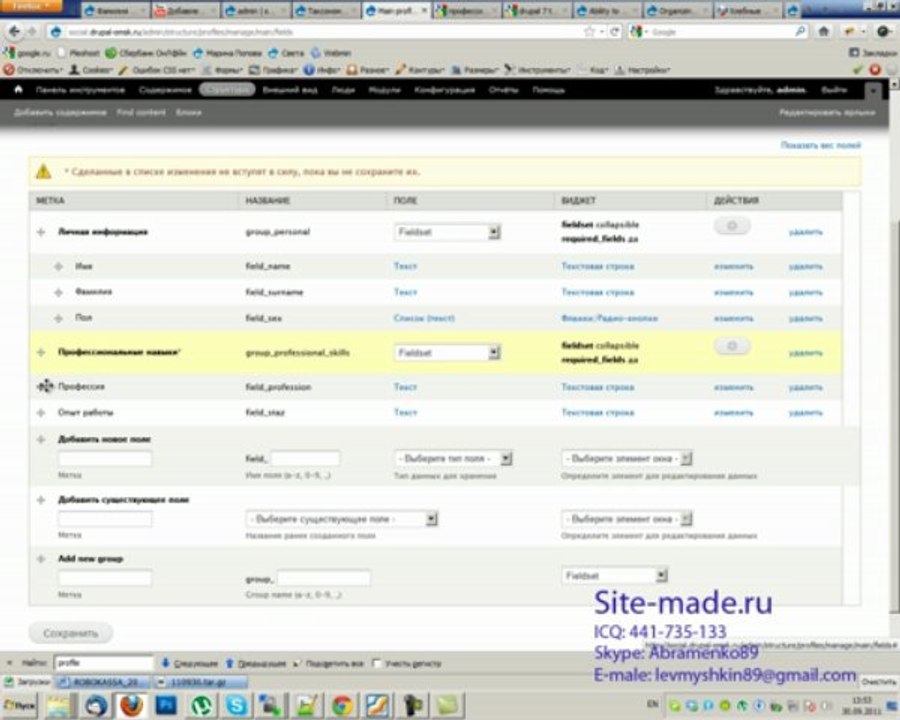Open the Cookies developer toolbar menu
The image size is (900, 720).
(91, 69)
